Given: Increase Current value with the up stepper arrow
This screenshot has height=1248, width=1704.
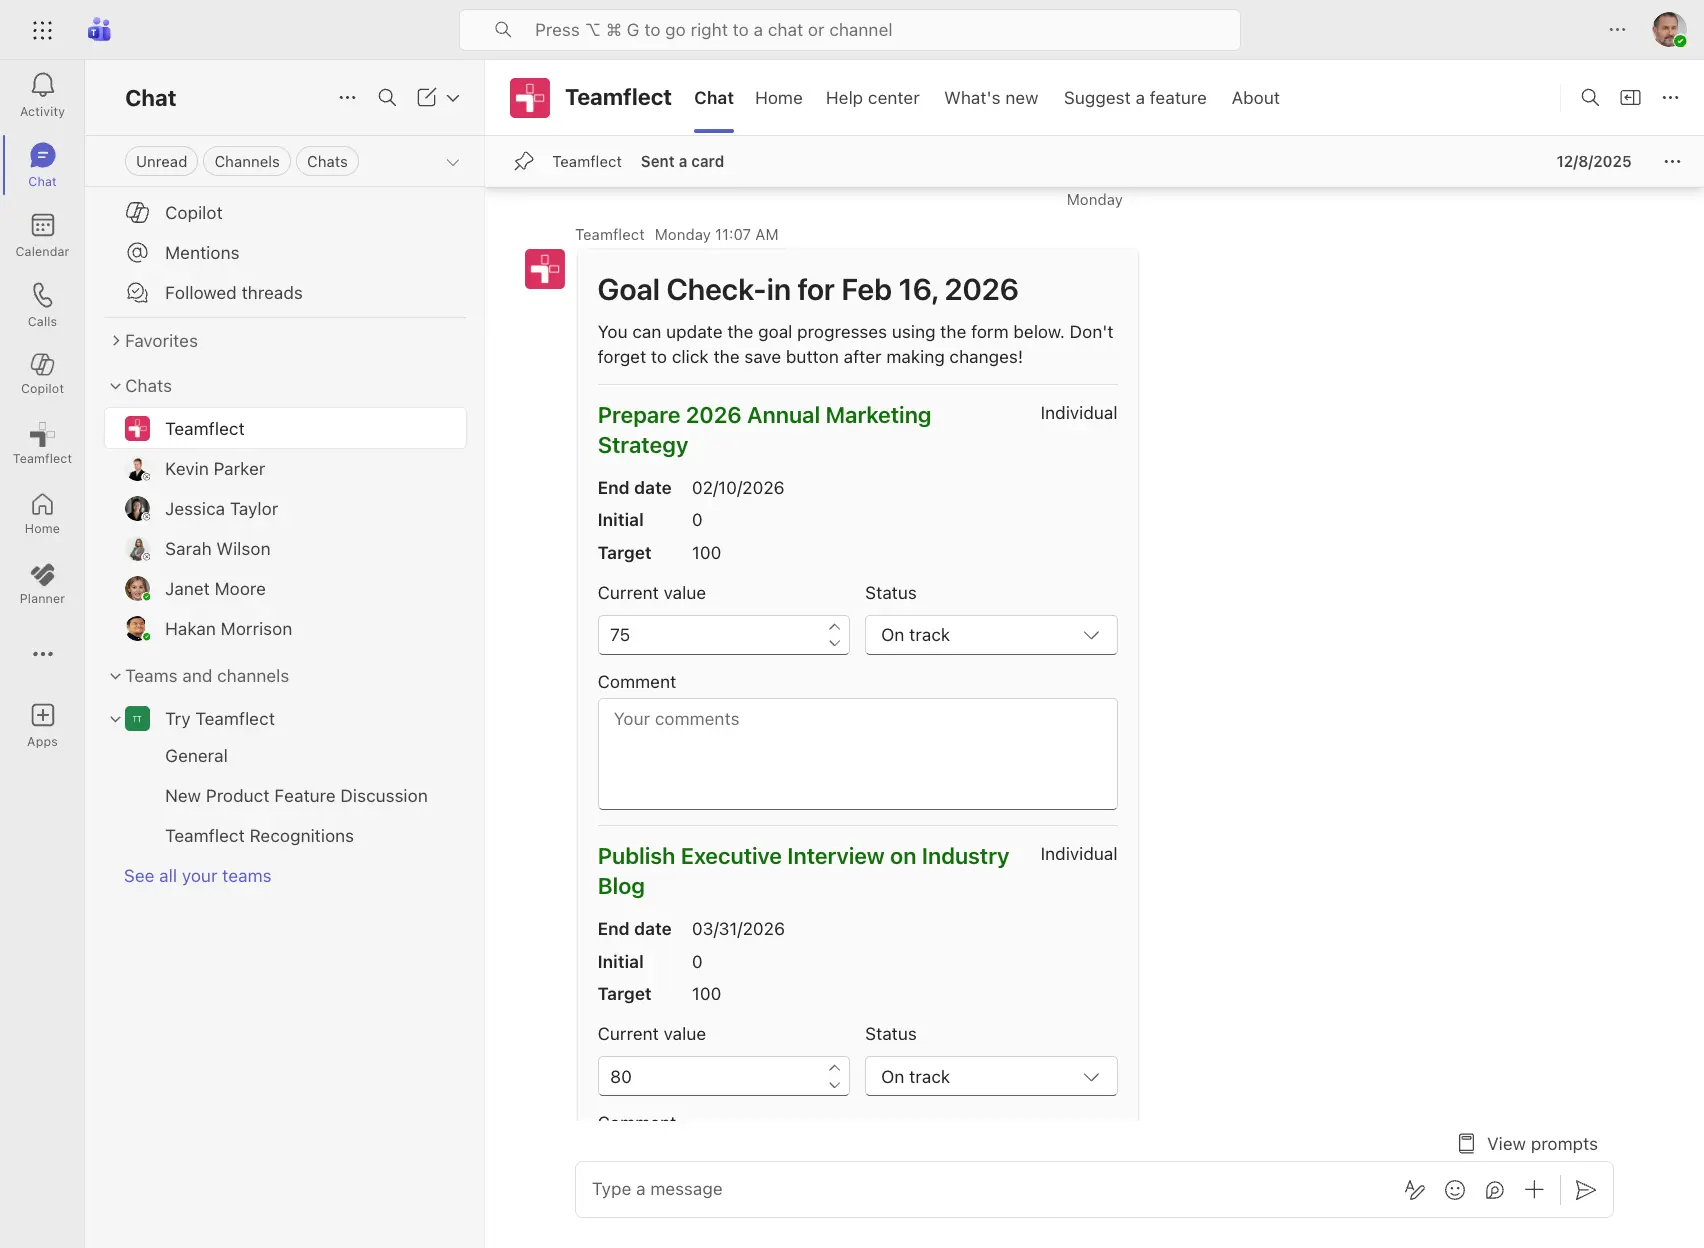Looking at the screenshot, I should tap(834, 626).
